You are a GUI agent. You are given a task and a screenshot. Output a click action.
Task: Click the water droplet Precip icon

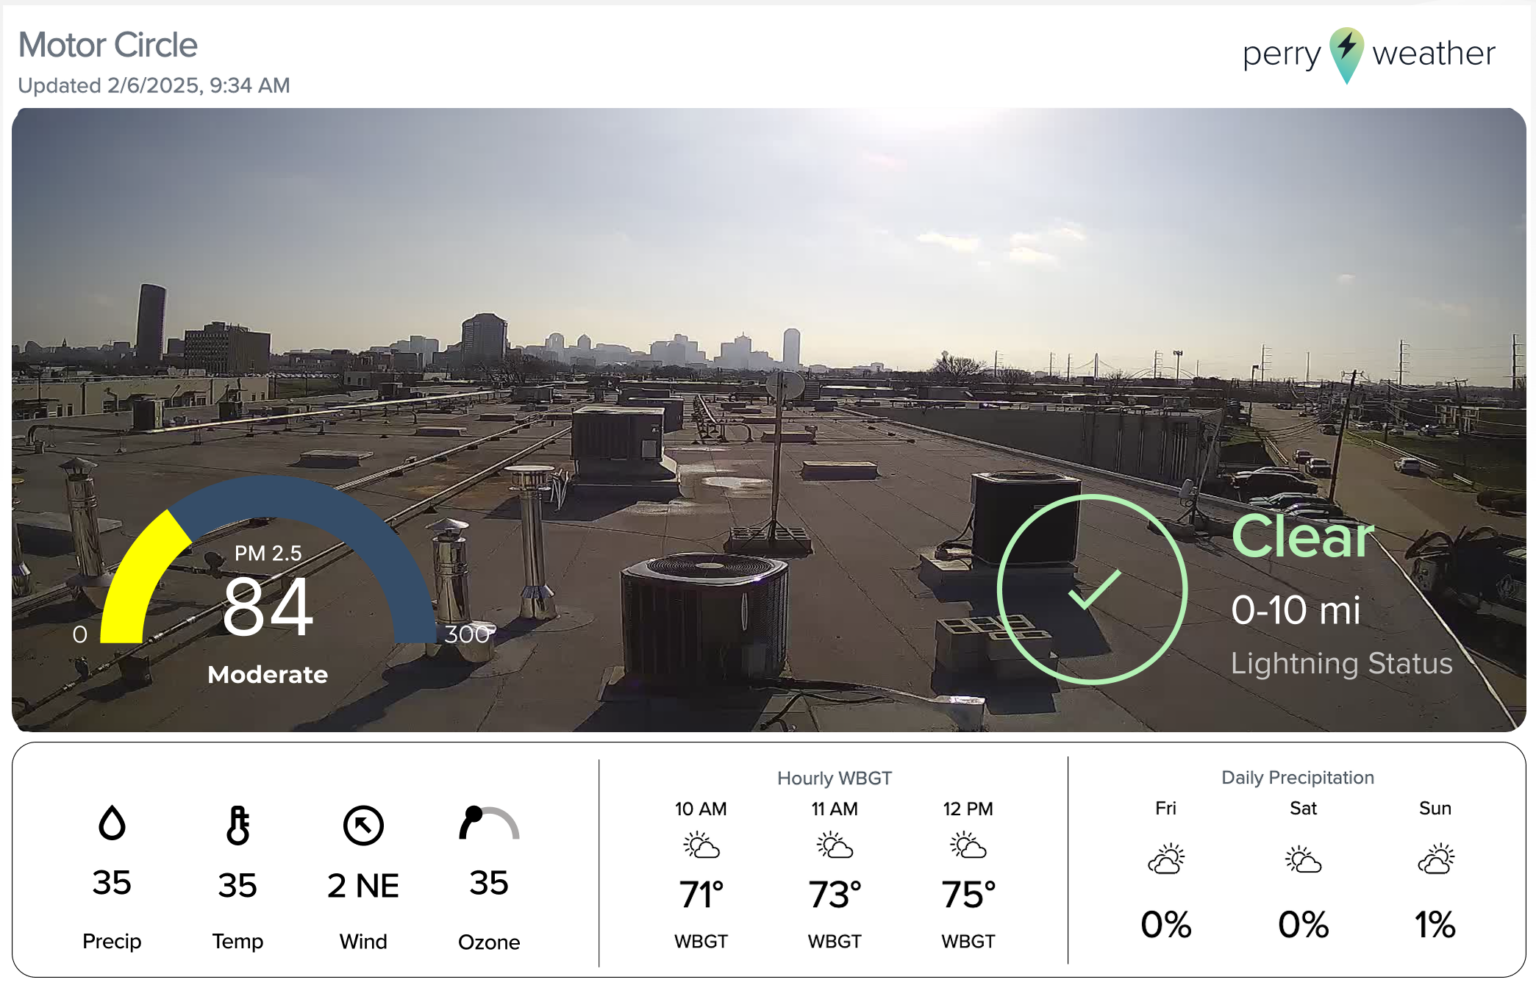(x=111, y=823)
